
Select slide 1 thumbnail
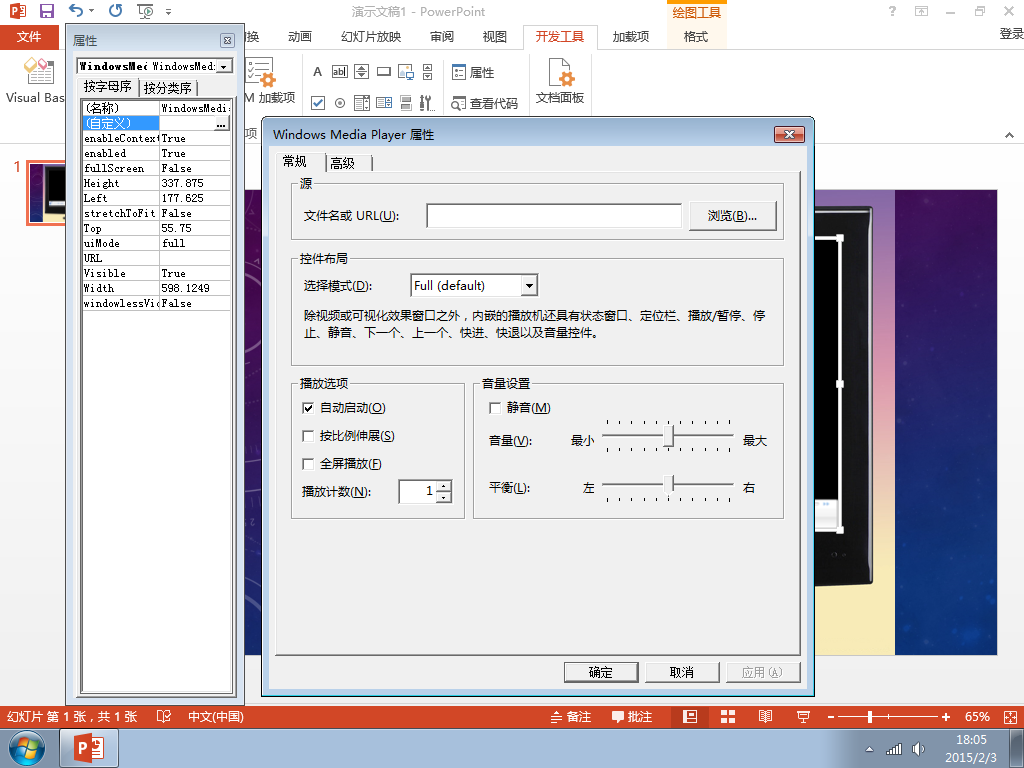pyautogui.click(x=46, y=193)
